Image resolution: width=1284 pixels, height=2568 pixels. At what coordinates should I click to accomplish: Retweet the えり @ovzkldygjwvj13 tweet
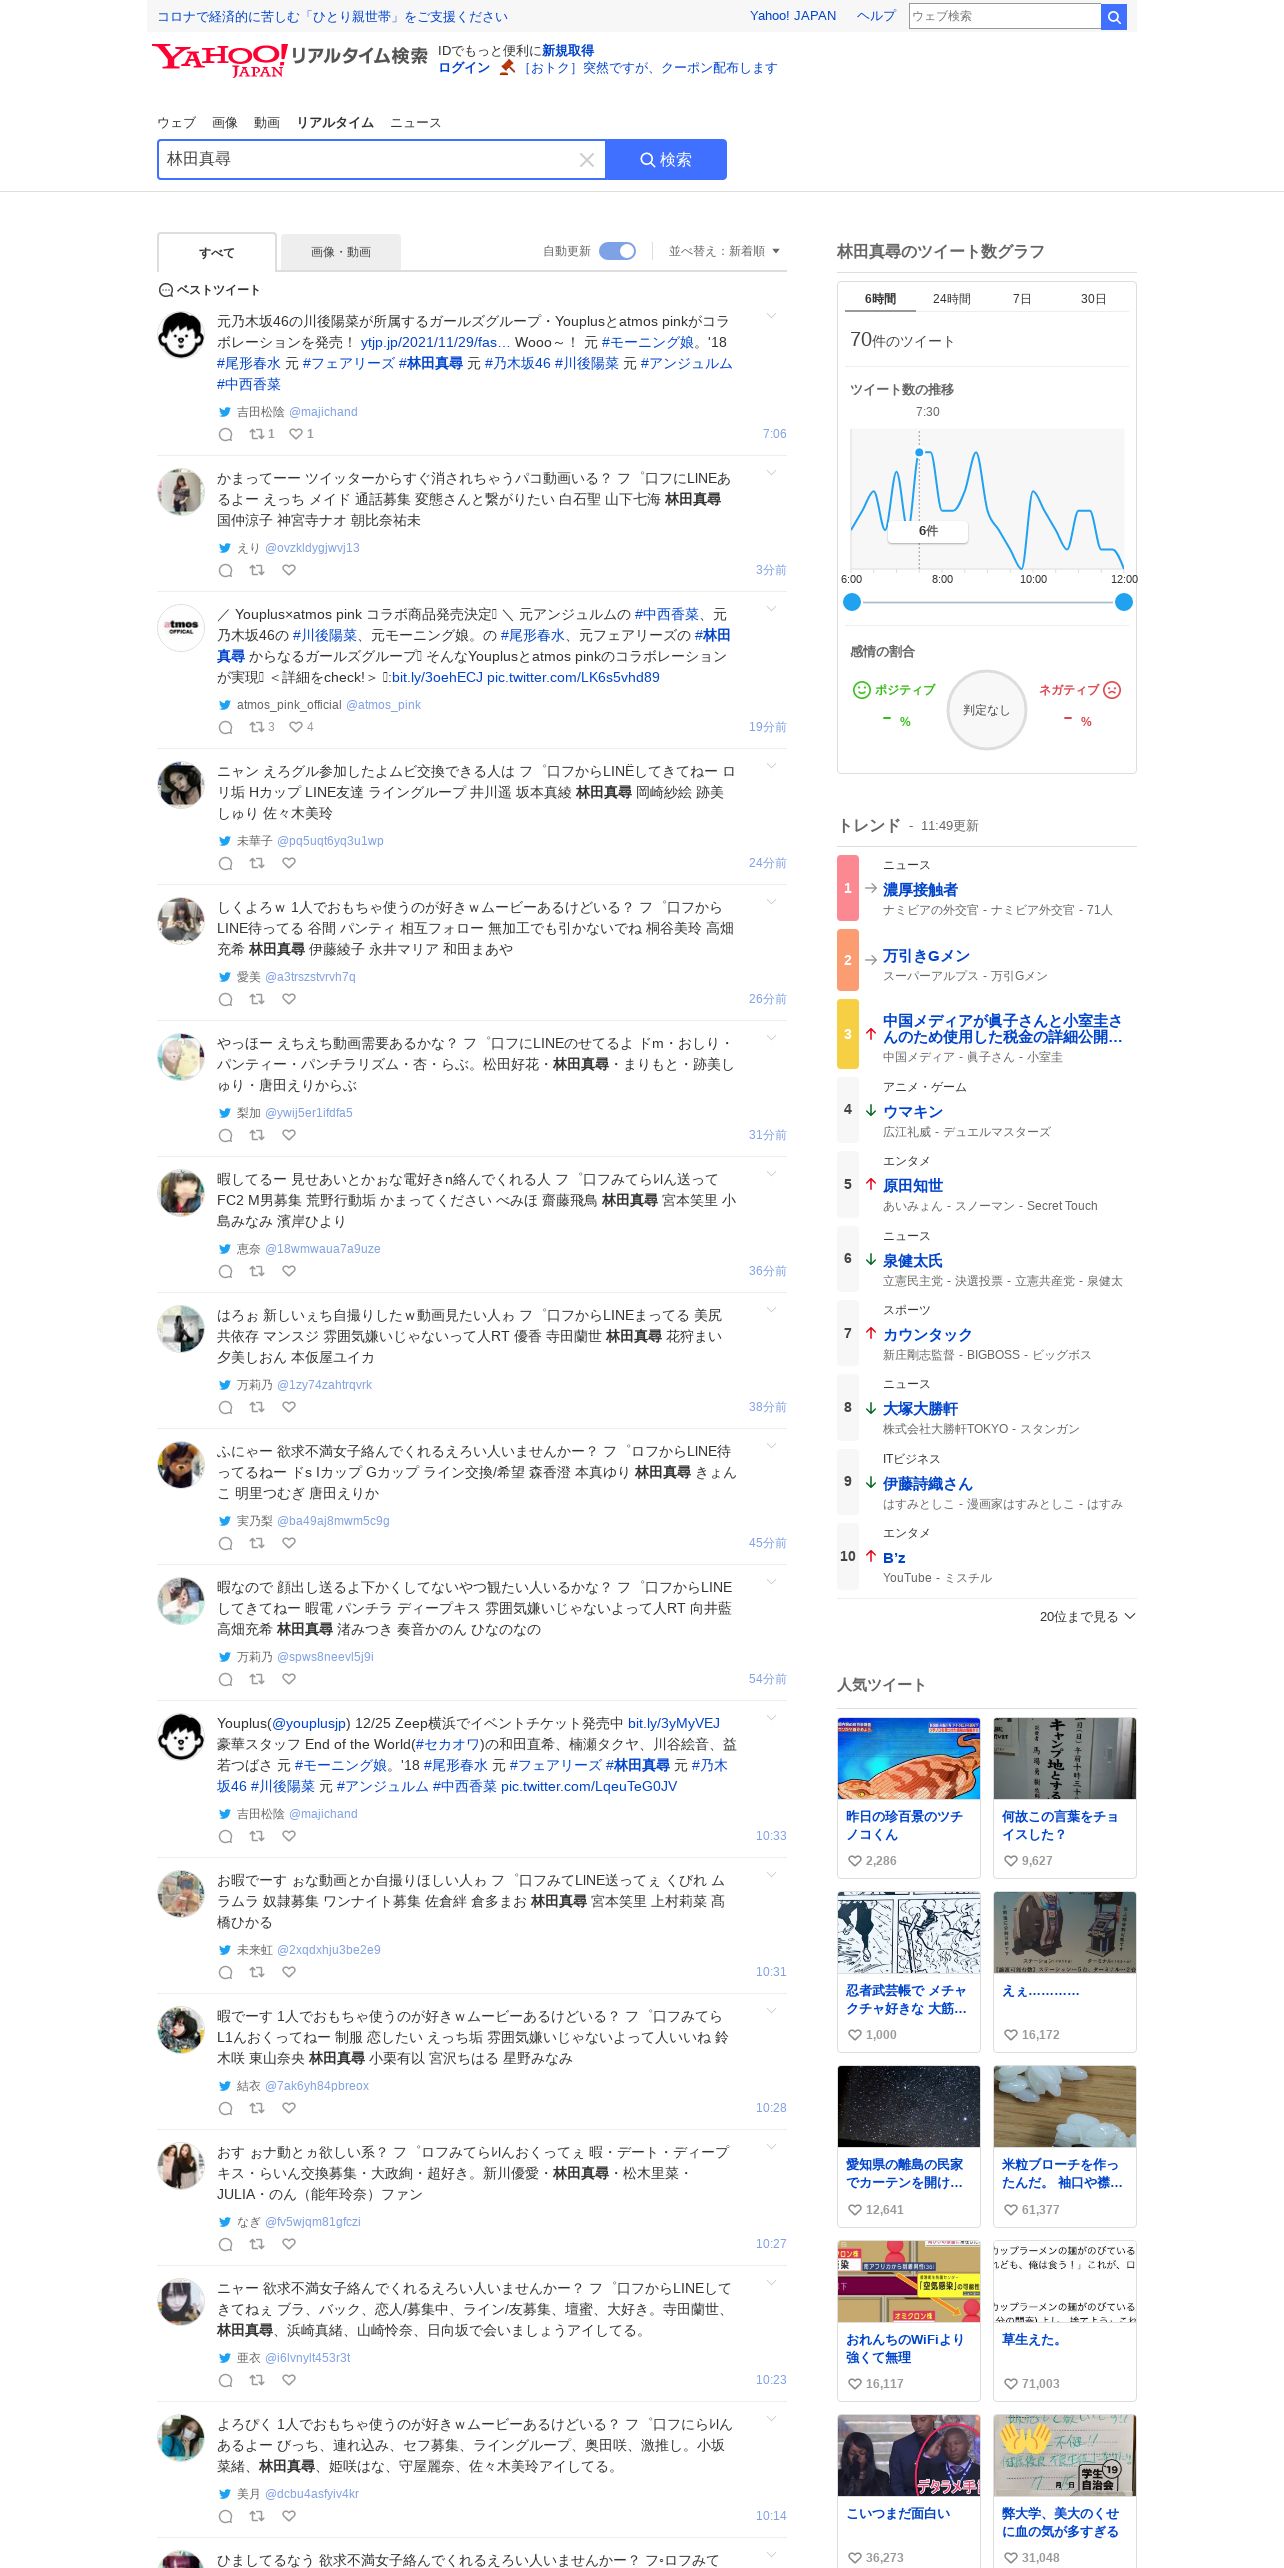(257, 570)
